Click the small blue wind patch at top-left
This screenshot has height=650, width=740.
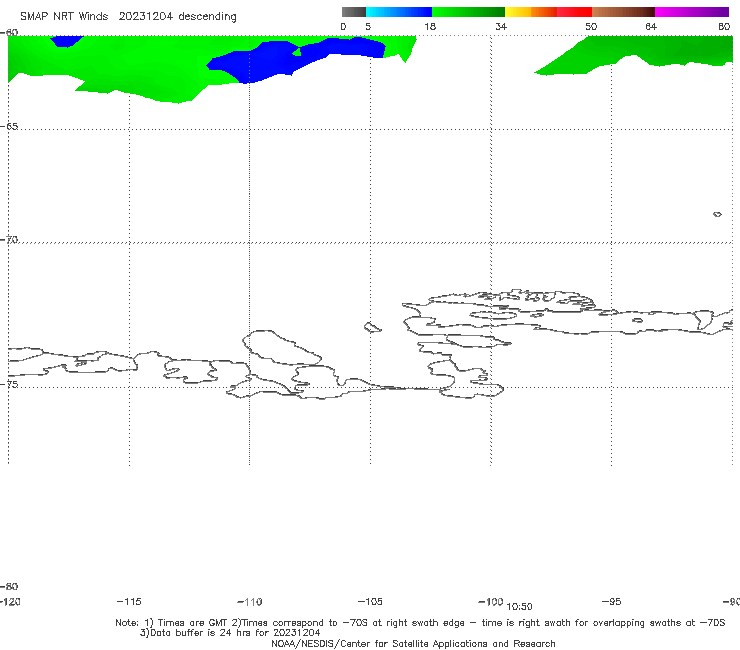tap(67, 41)
